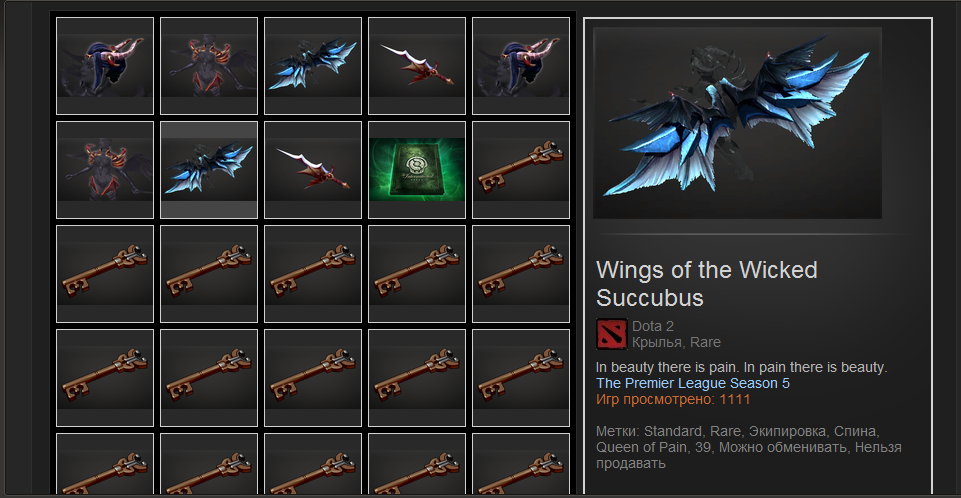The height and width of the screenshot is (498, 961).
Task: Click the large Wings of the Wicked Succubus preview
Action: click(x=737, y=123)
